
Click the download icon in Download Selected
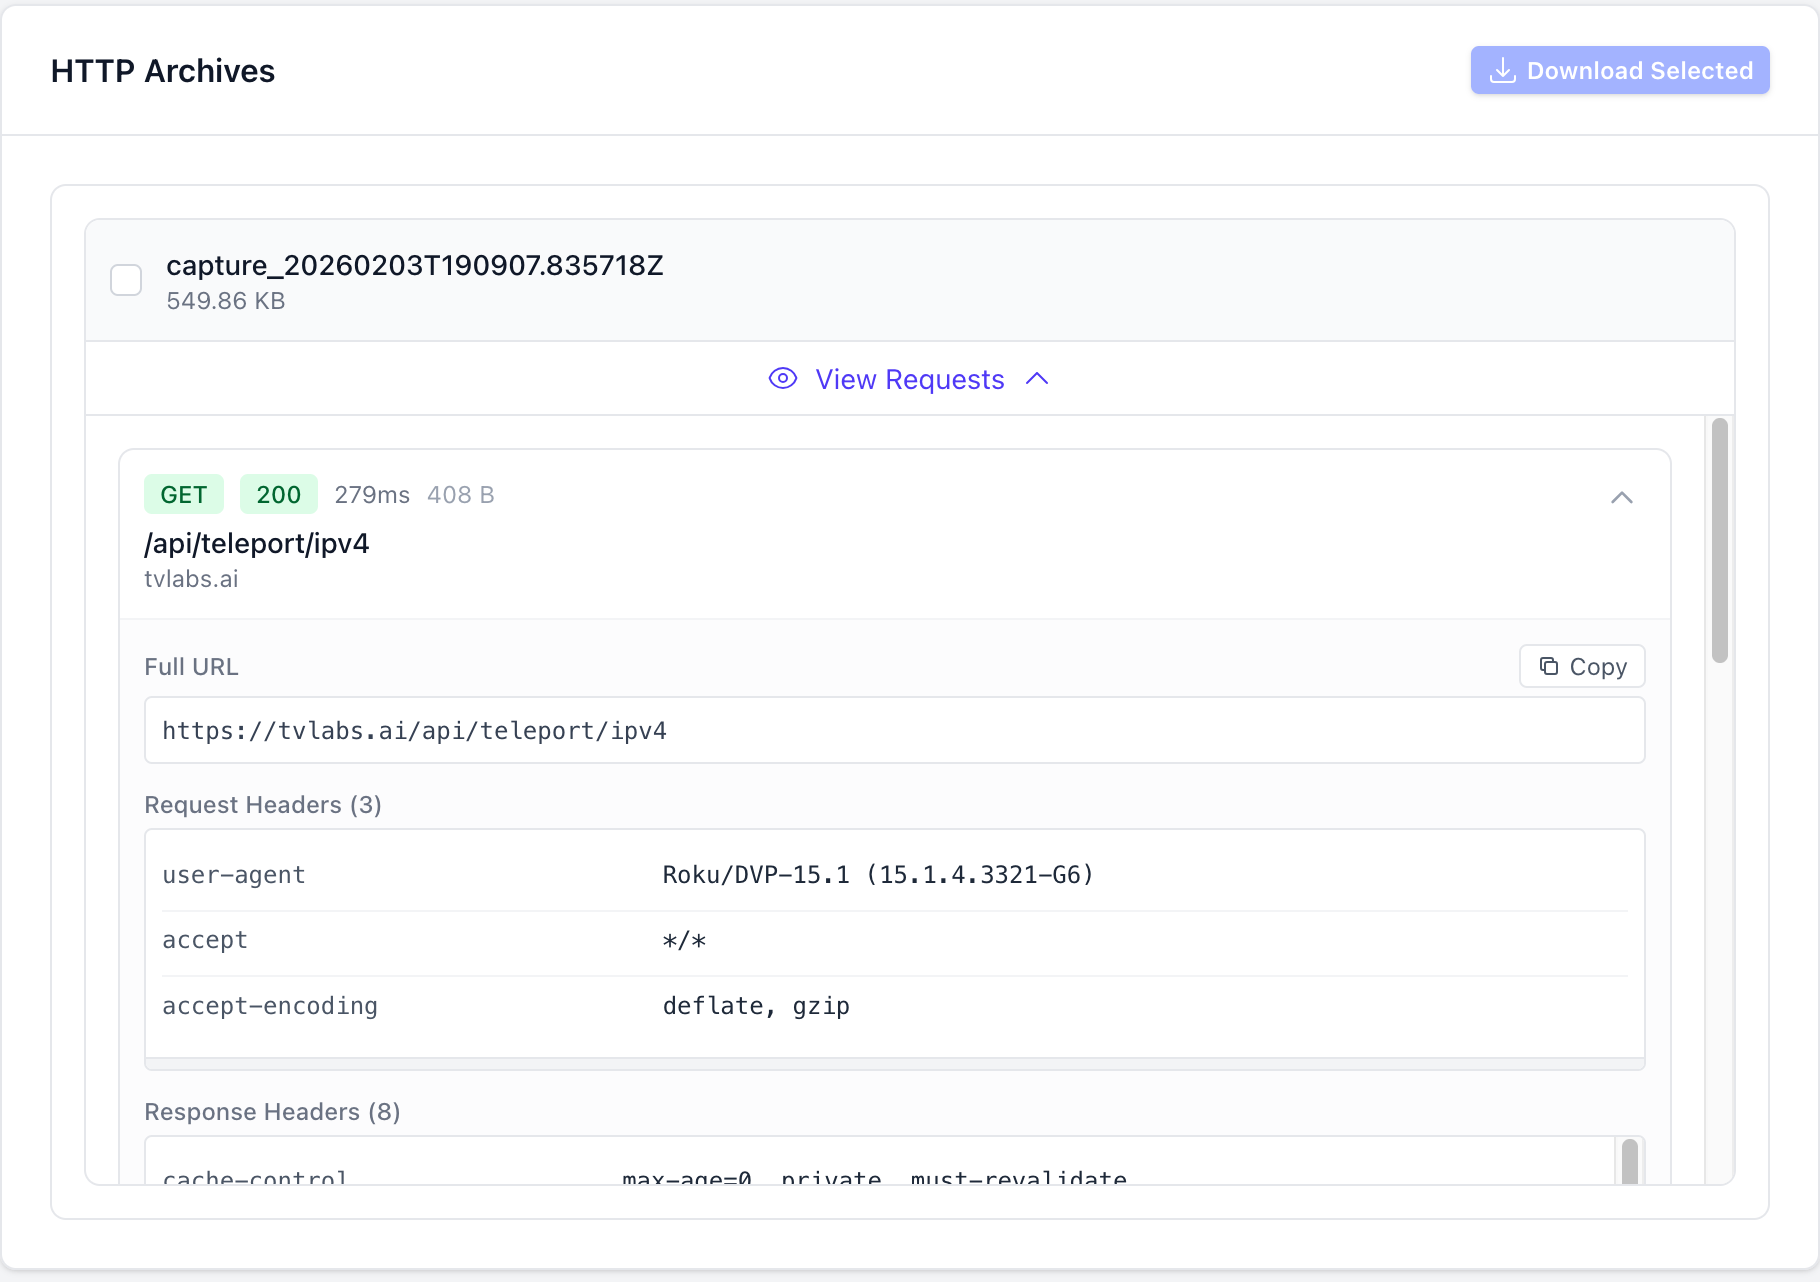tap(1502, 71)
